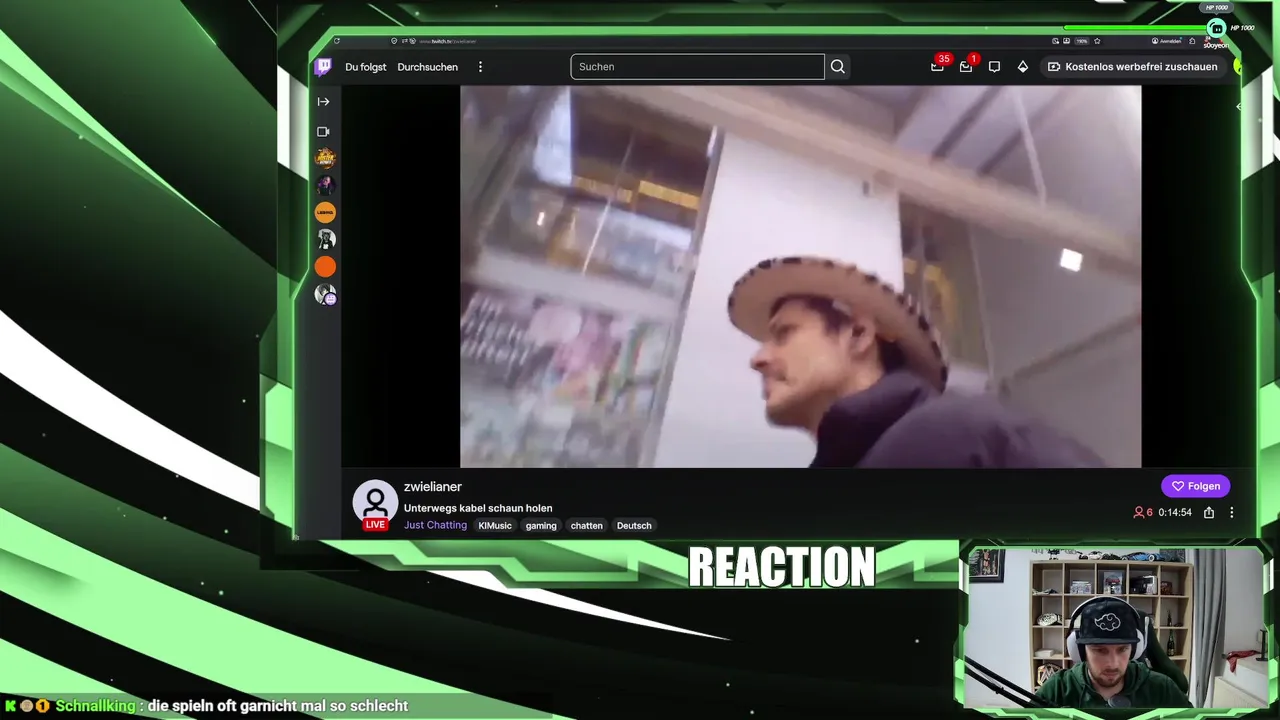
Task: Click the viewer count 6 icon
Action: point(1142,512)
